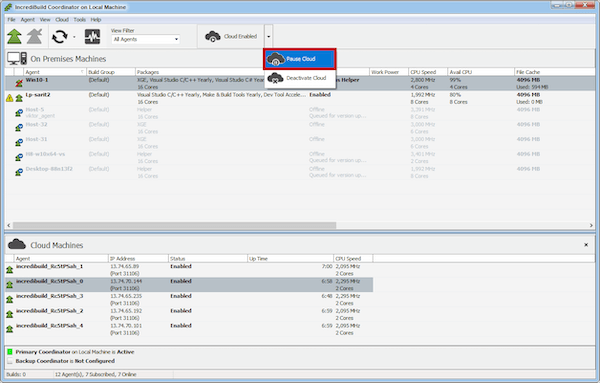Select Deactivate Cloud menu entry

click(300, 78)
